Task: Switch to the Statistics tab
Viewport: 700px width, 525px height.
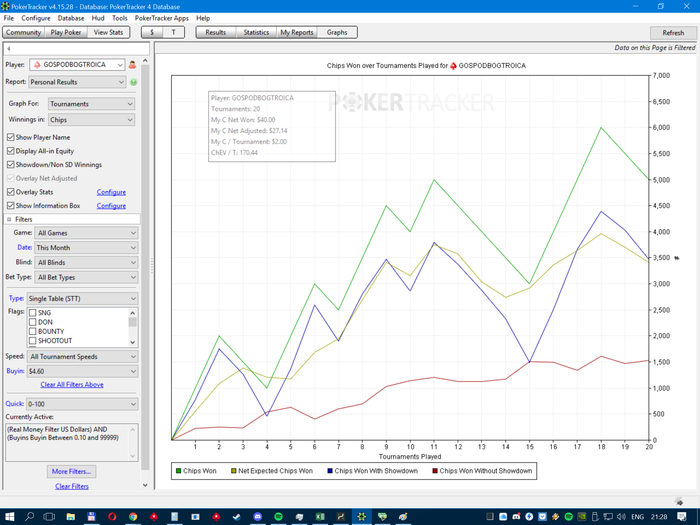Action: (x=256, y=33)
